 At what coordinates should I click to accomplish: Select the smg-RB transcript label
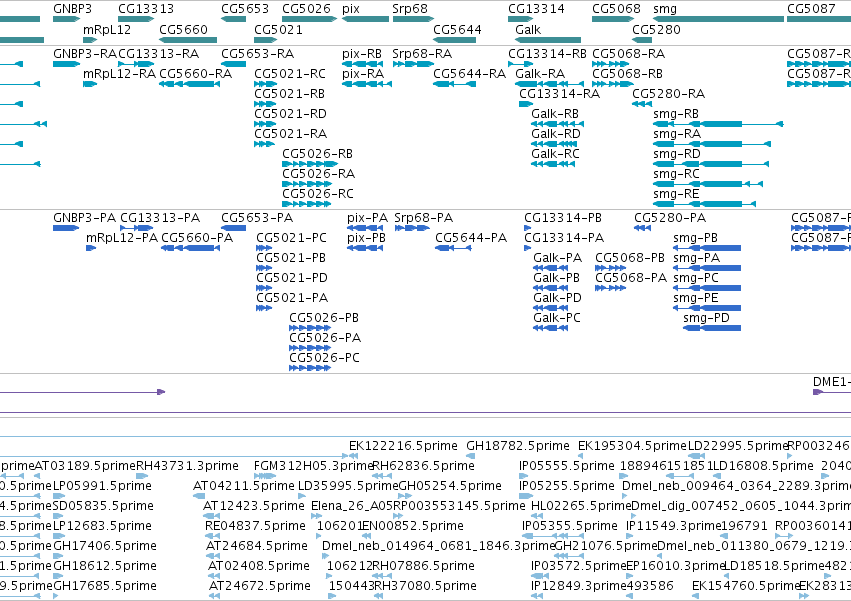tap(676, 114)
